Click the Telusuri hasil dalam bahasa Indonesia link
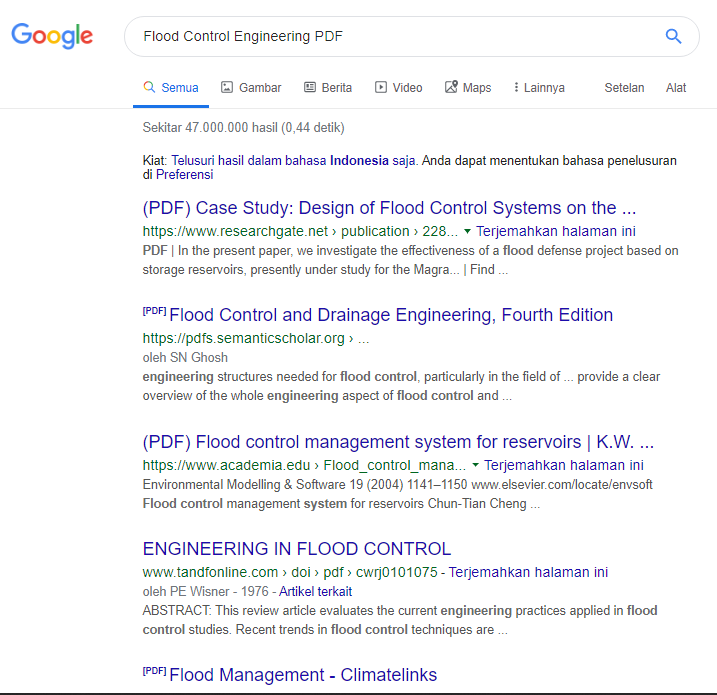Image resolution: width=717 pixels, height=695 pixels. [x=294, y=160]
